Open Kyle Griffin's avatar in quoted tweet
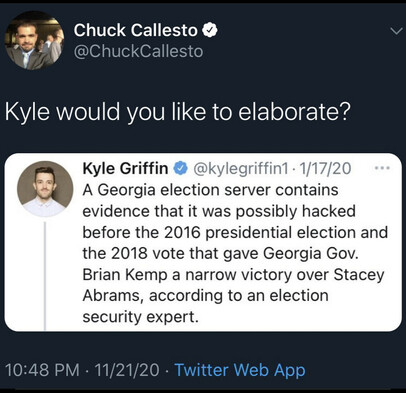 (45, 189)
